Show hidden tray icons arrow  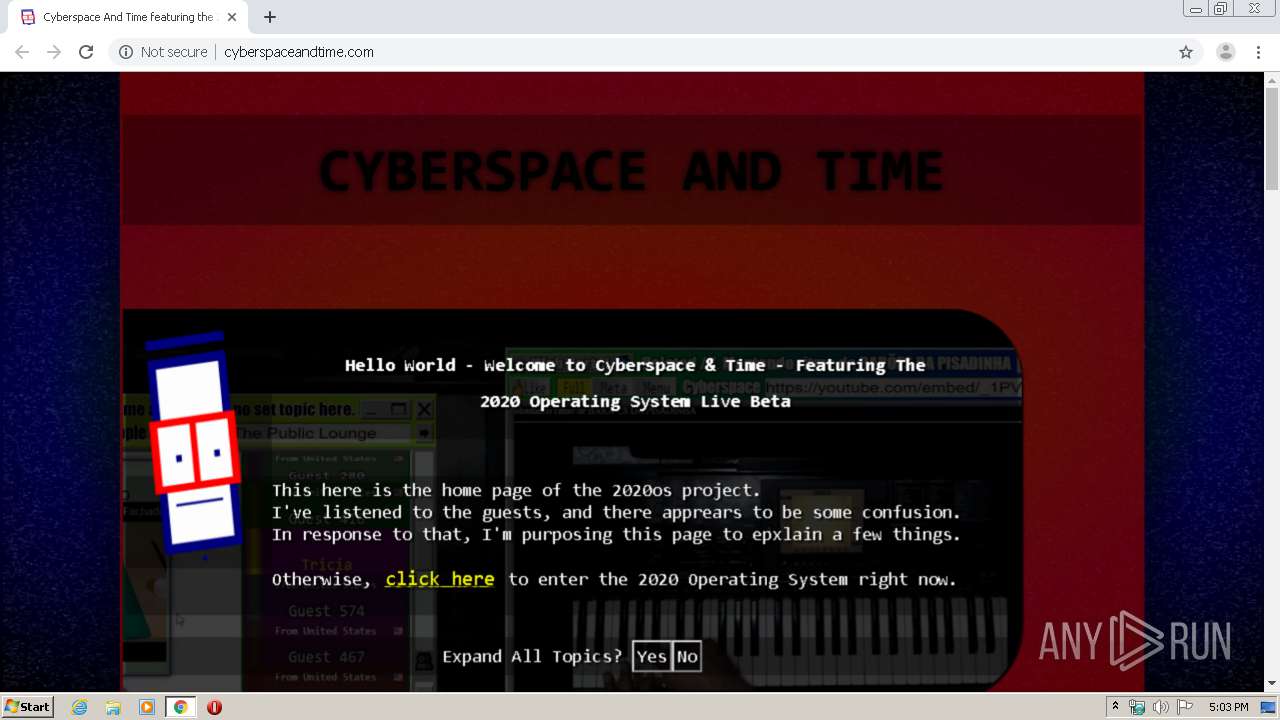click(1115, 707)
